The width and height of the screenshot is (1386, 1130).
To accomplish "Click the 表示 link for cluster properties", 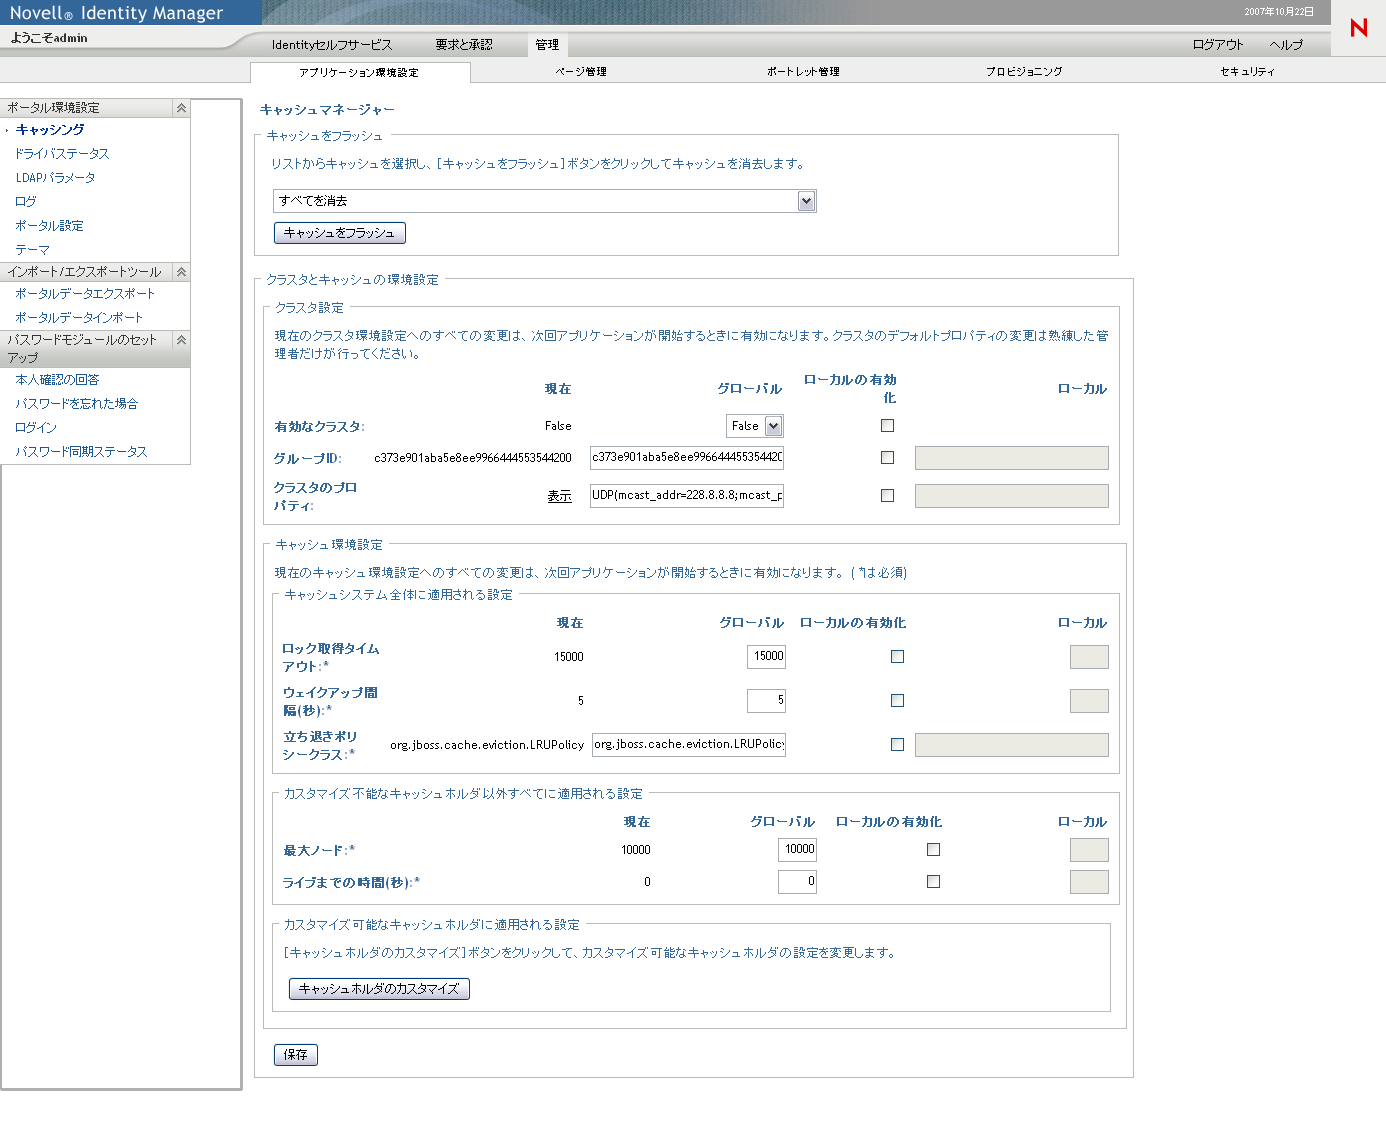I will [560, 496].
